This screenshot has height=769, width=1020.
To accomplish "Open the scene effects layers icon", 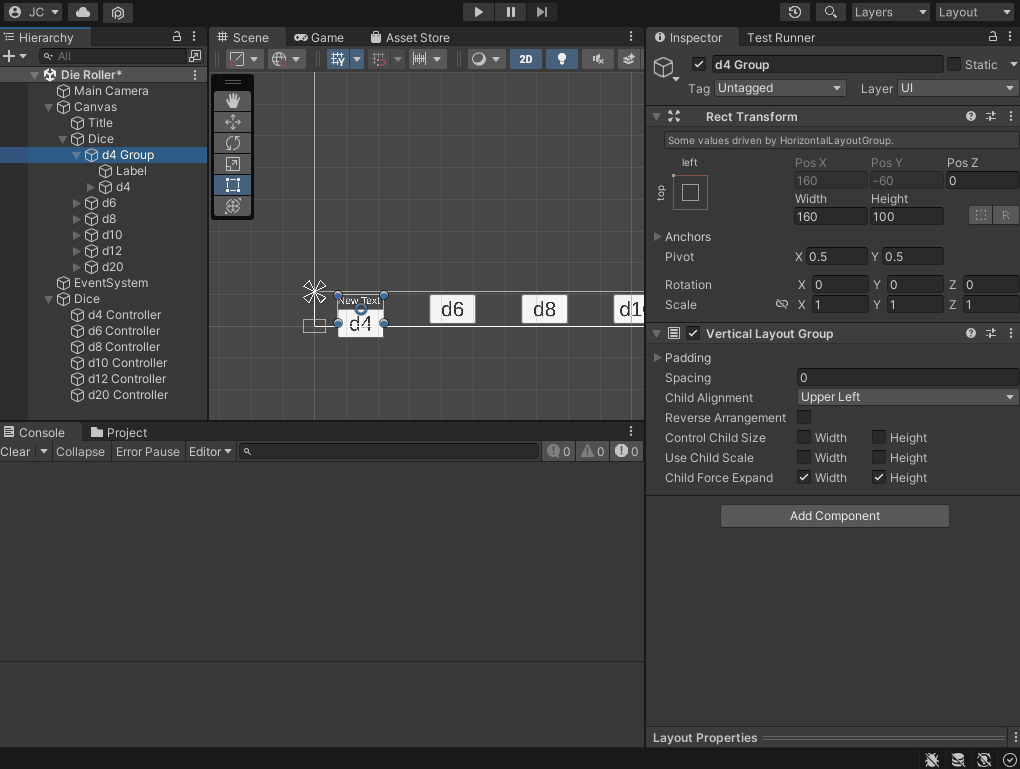I will click(x=628, y=59).
